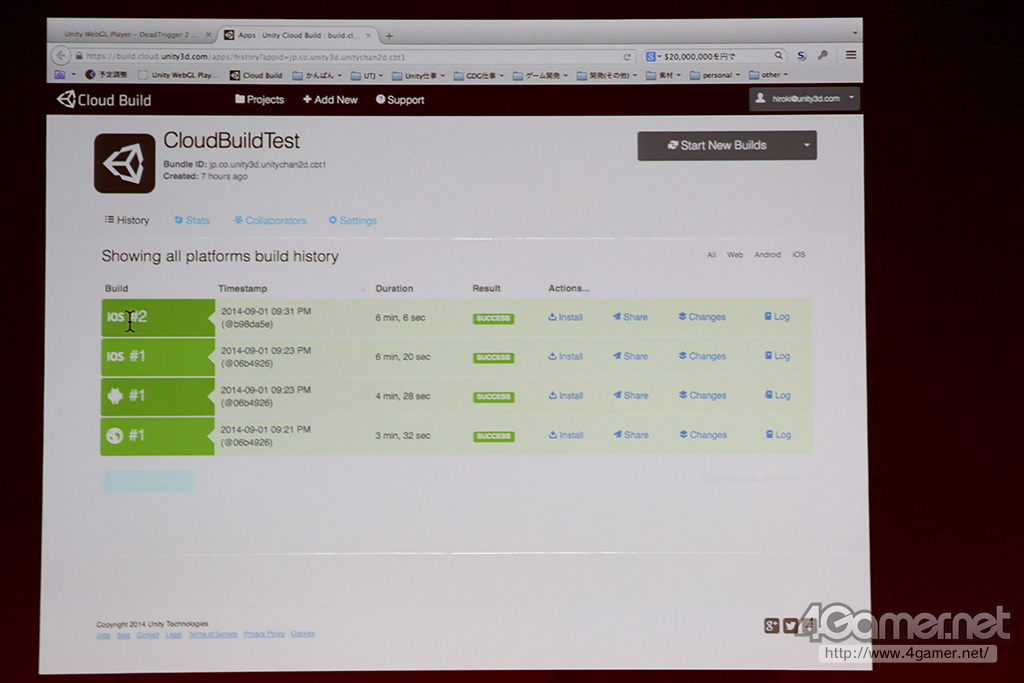Click the search magnifier icon
The width and height of the screenshot is (1024, 683).
coord(778,56)
